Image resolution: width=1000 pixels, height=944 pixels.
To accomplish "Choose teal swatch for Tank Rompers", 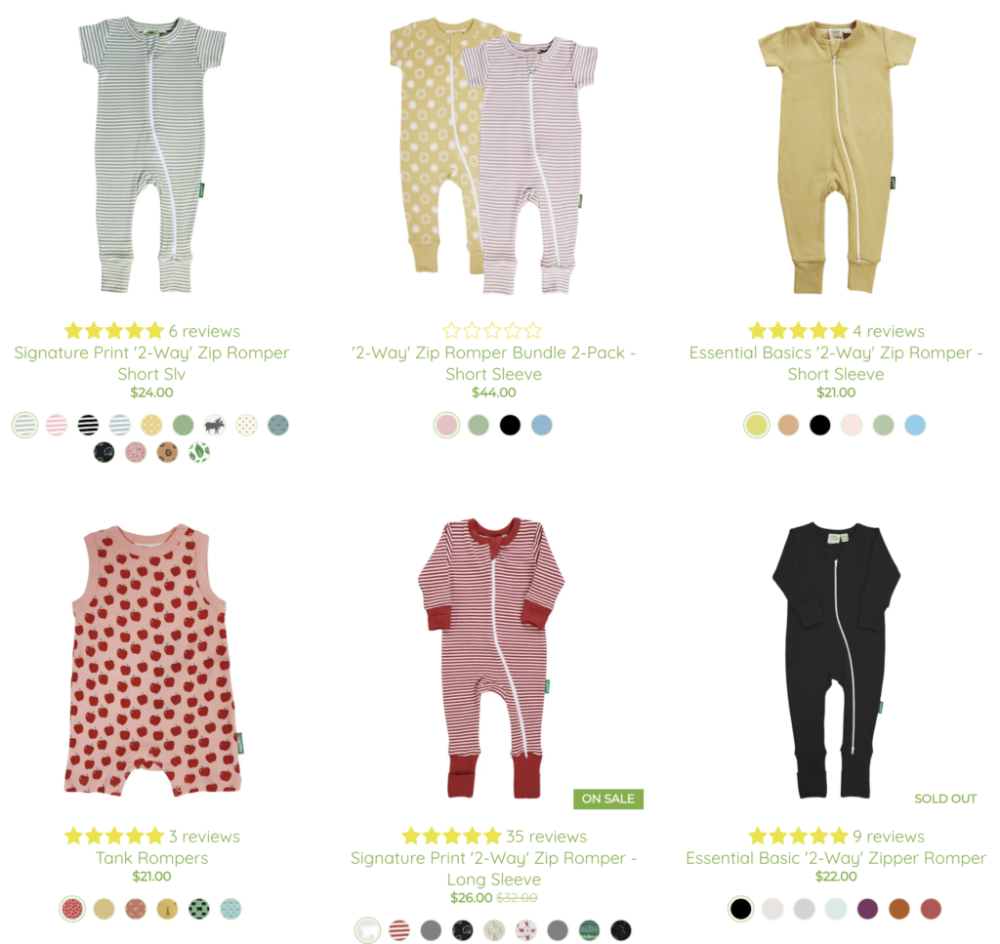I will (231, 909).
